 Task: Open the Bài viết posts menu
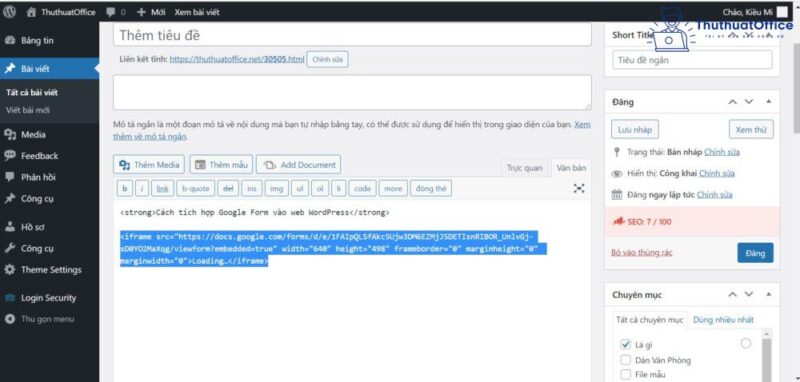click(x=49, y=69)
